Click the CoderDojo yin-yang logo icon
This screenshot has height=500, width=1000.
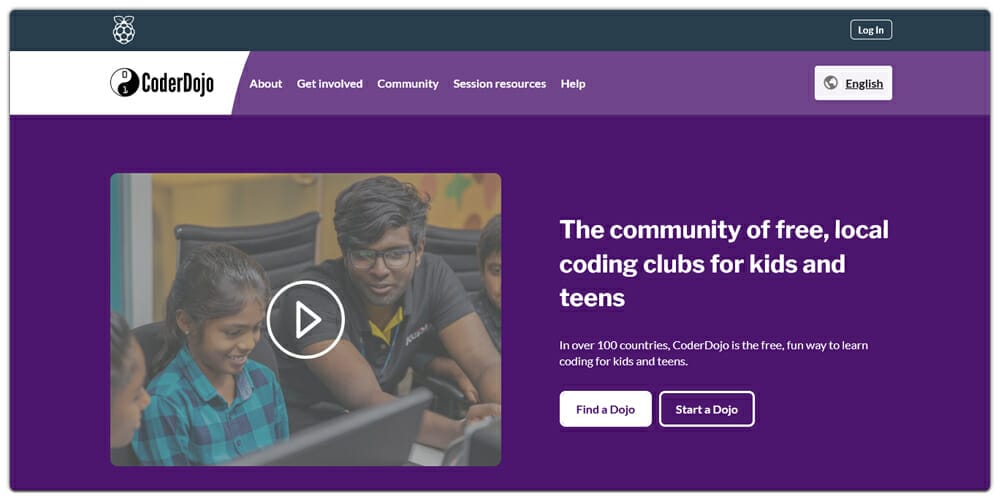[124, 83]
